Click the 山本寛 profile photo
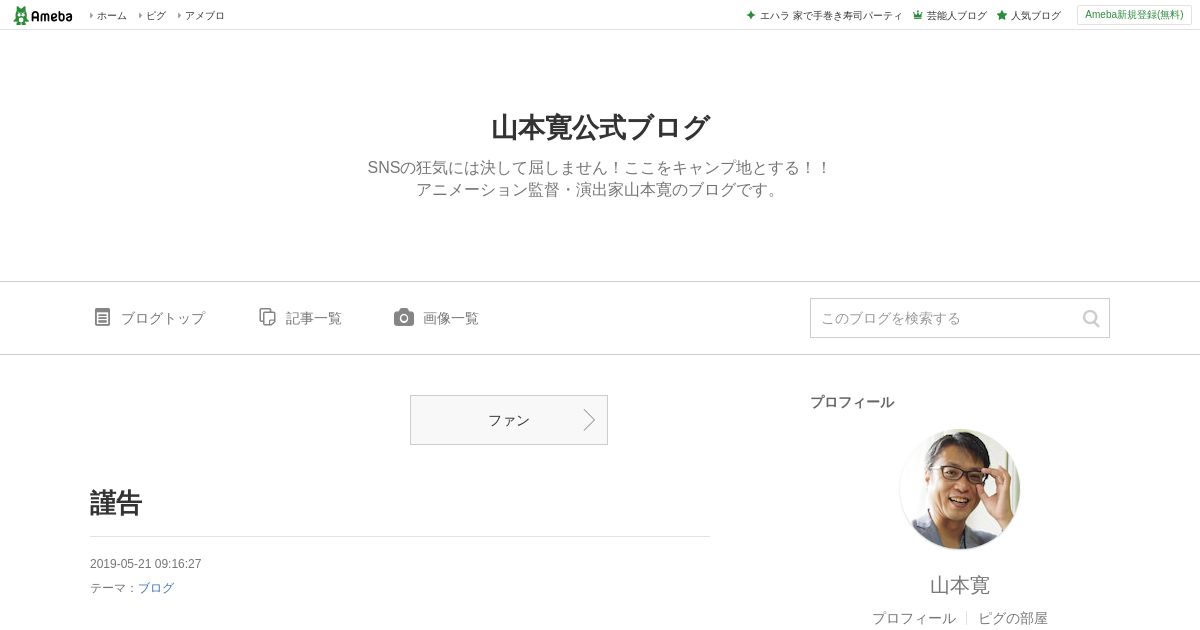 pos(960,490)
